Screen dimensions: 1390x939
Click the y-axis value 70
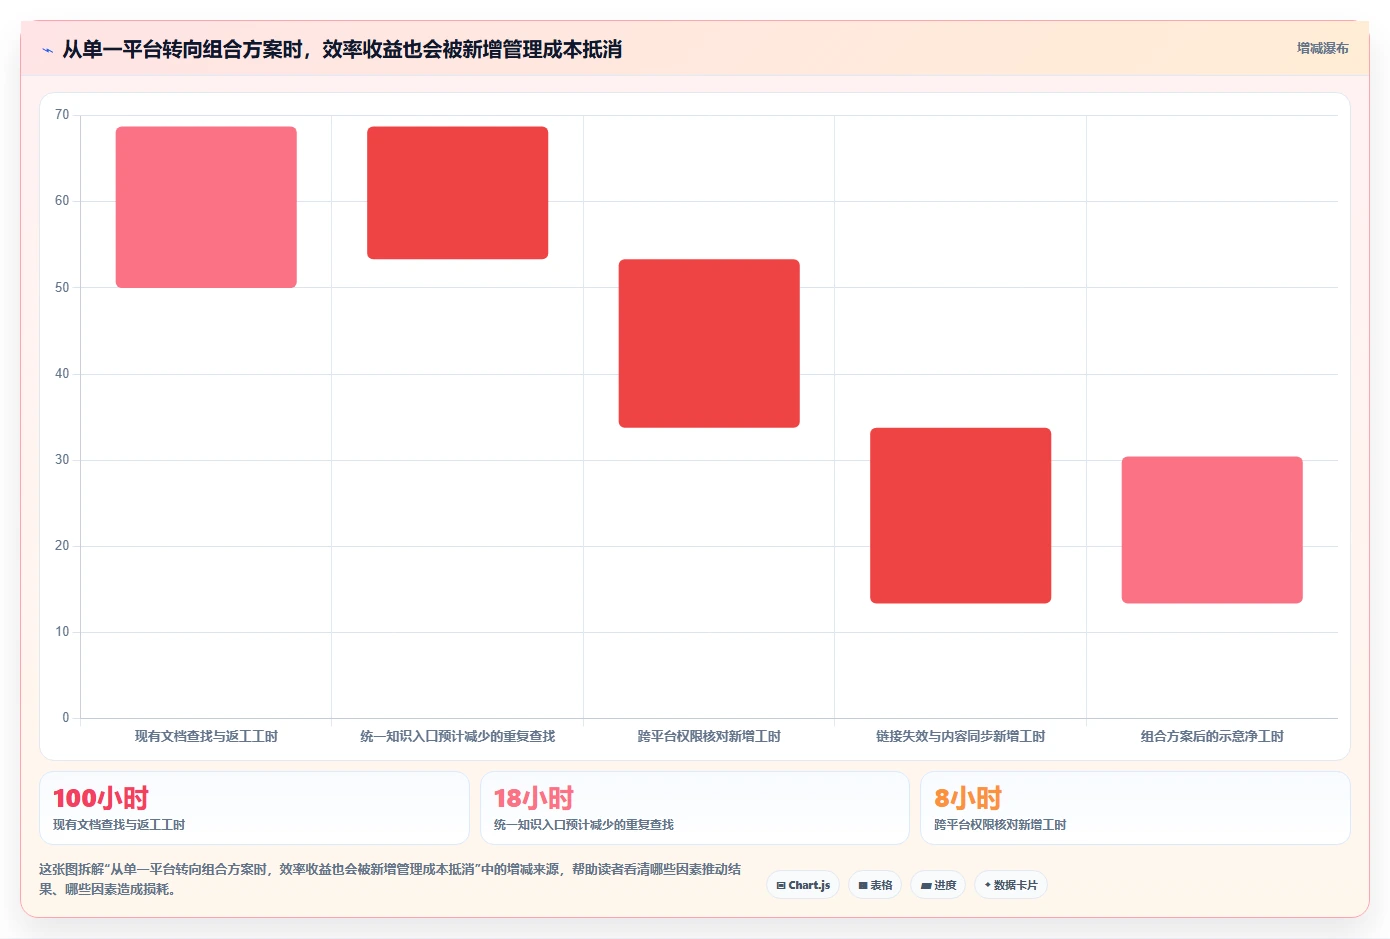point(62,115)
